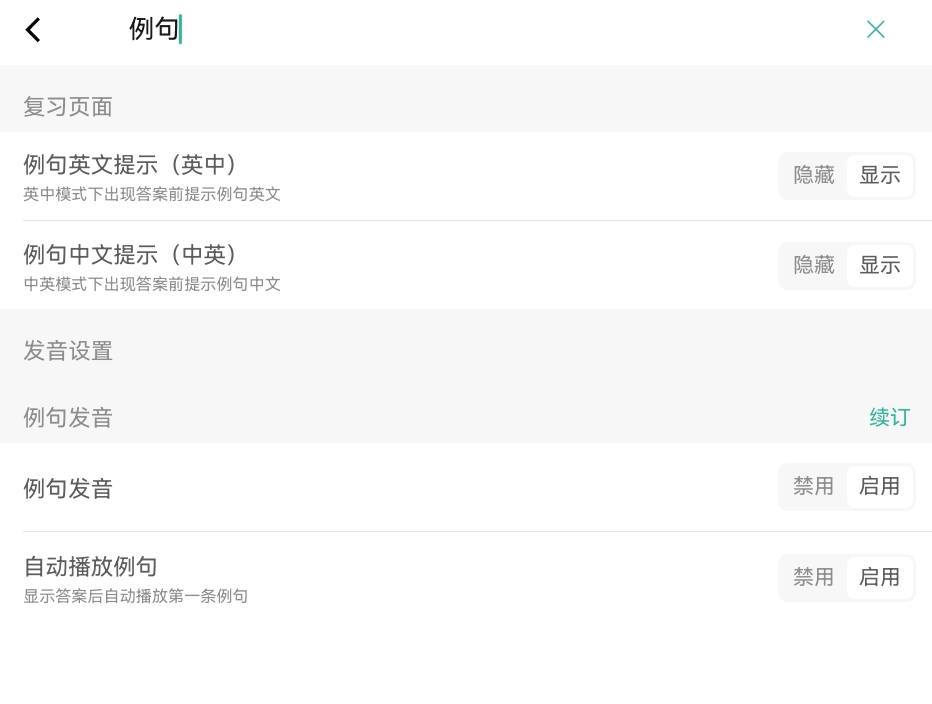Choose 禁用 for 自动播放例句

click(813, 578)
